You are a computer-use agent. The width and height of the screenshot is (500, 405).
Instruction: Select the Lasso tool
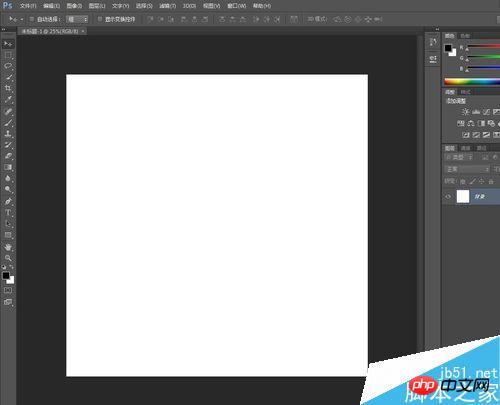click(x=8, y=66)
